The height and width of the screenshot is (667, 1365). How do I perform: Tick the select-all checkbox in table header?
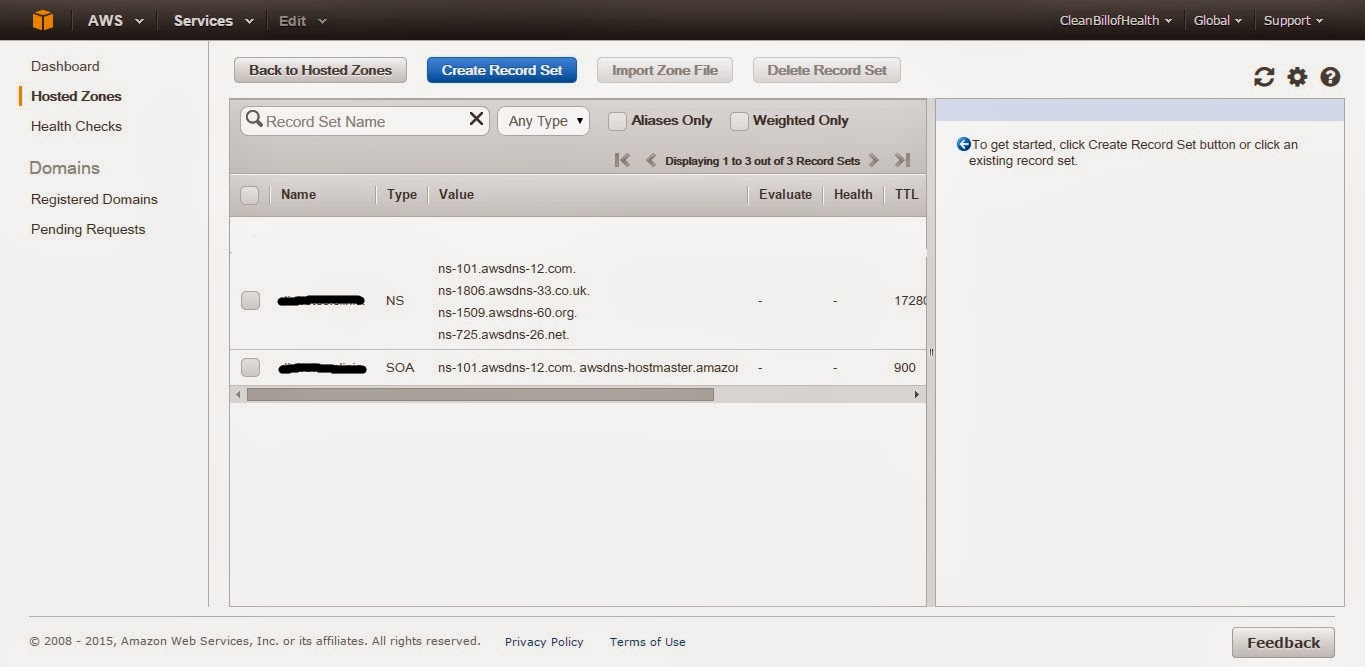[x=250, y=195]
